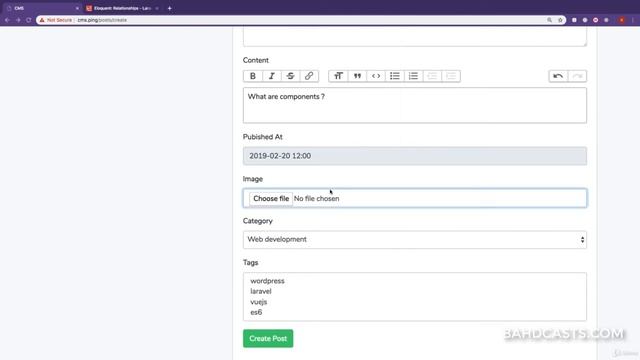
Task: Create a numbered list
Action: pyautogui.click(x=413, y=76)
